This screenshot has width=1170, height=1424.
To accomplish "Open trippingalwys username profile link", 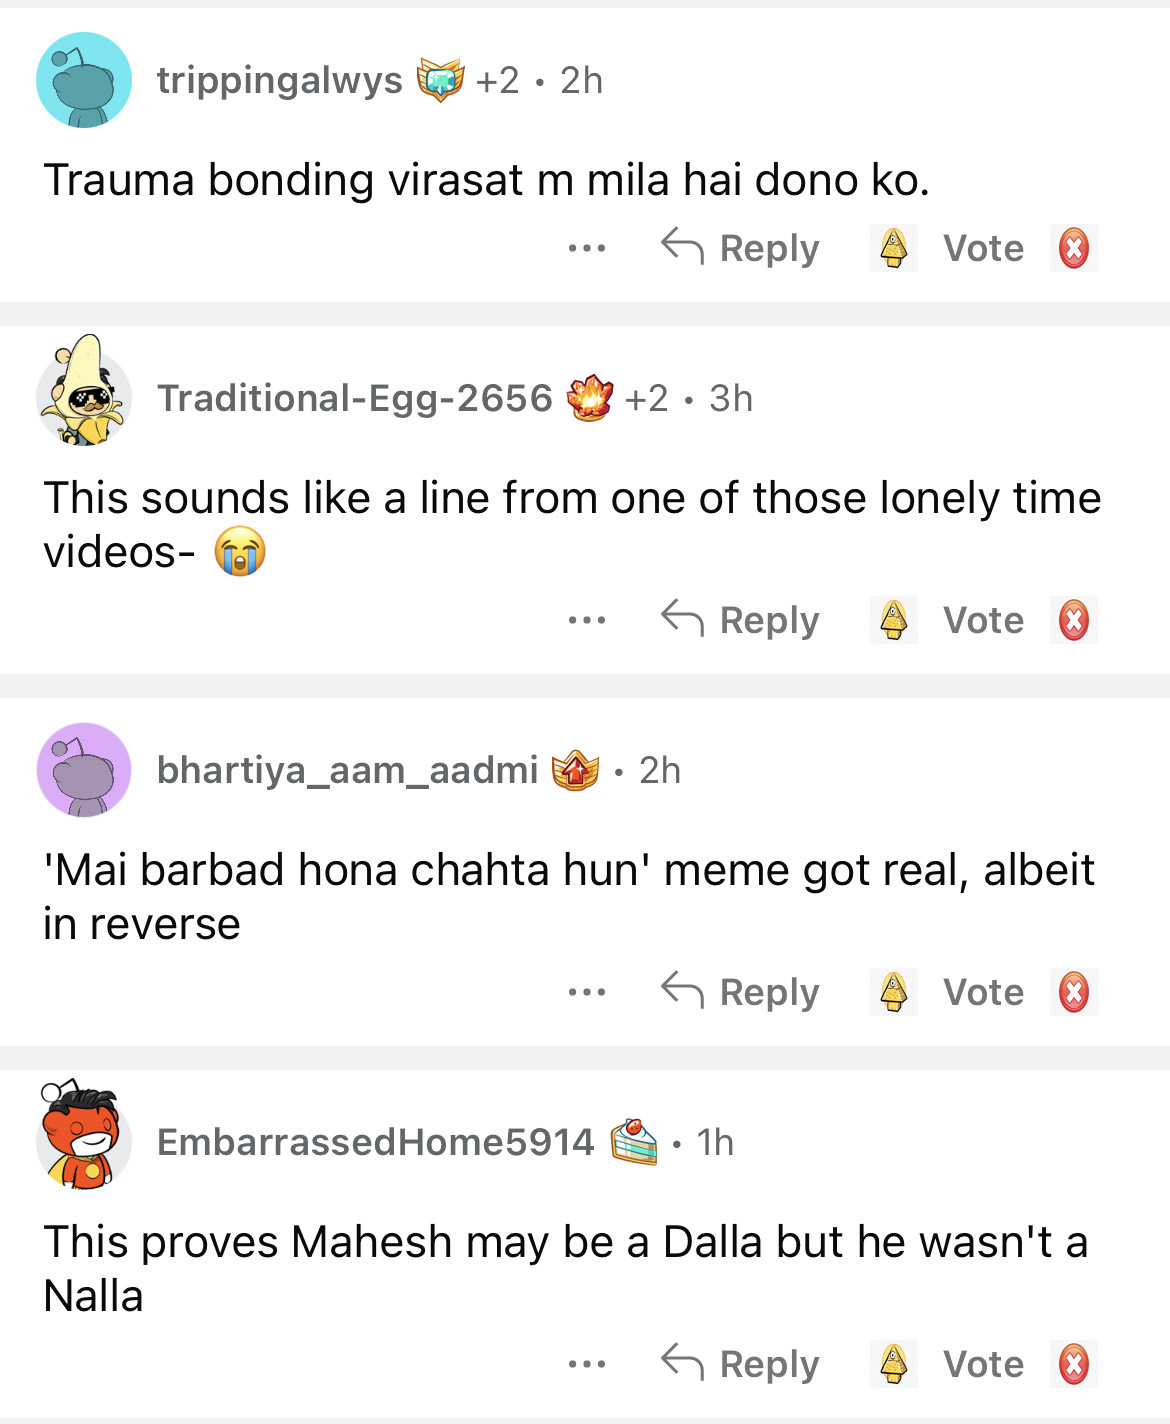I will tap(279, 80).
